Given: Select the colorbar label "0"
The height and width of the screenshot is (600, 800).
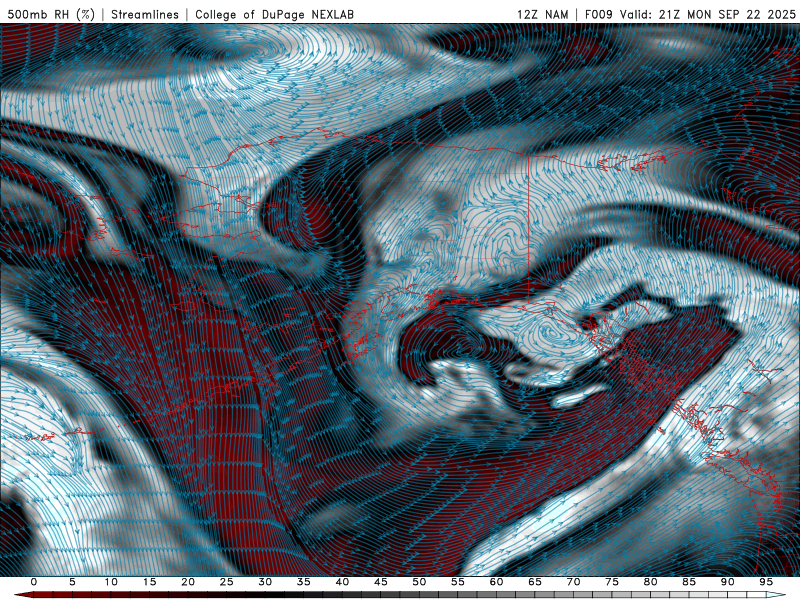Looking at the screenshot, I should coord(34,582).
